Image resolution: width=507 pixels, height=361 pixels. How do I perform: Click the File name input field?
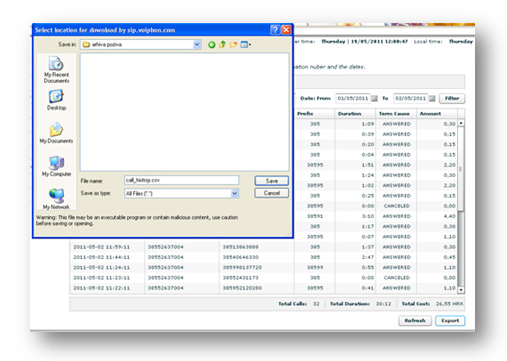181,180
